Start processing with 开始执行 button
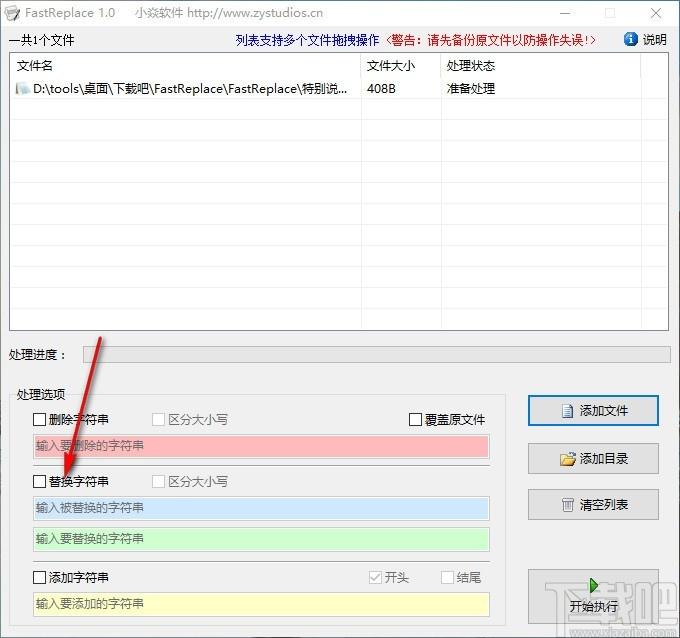This screenshot has width=680, height=638. (593, 596)
